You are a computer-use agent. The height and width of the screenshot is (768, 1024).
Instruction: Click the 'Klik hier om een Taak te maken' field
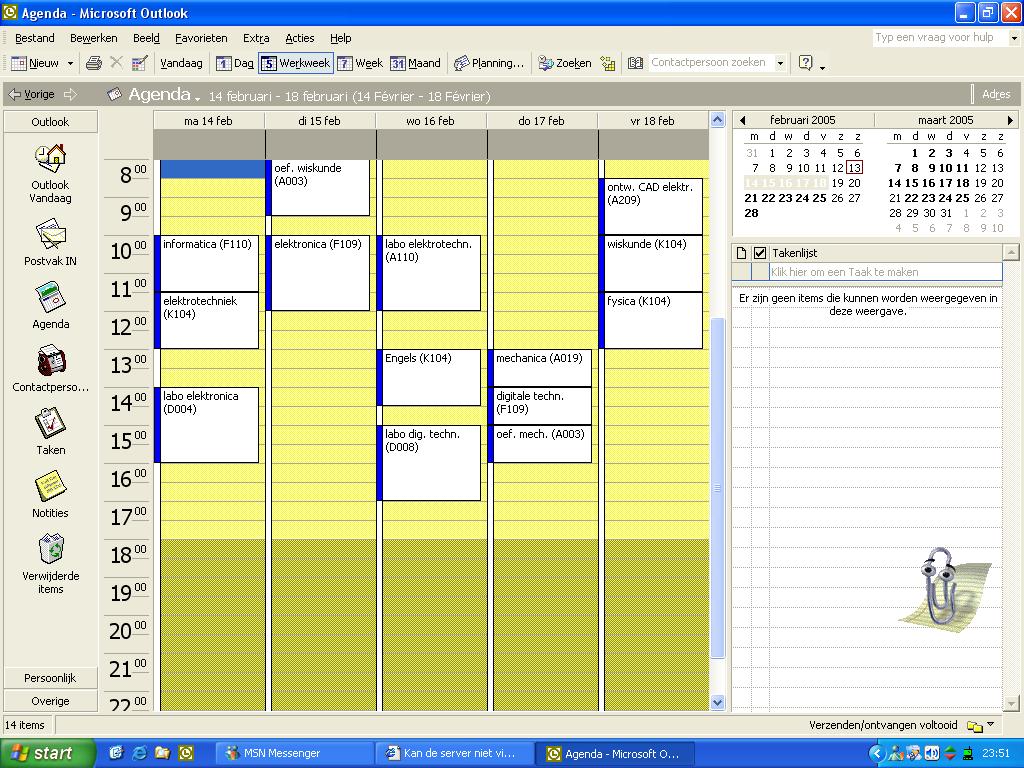tap(886, 272)
